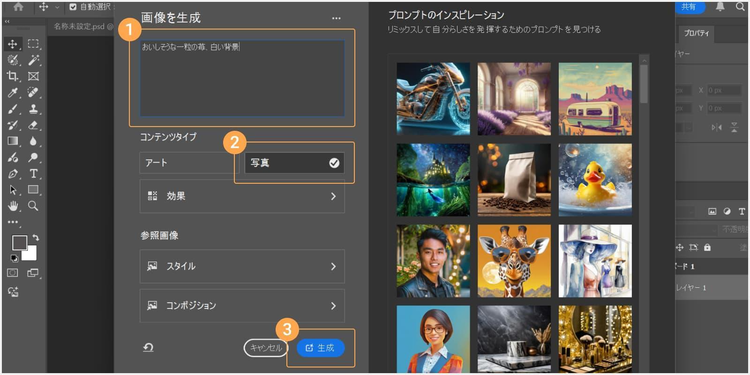Filter layers by pixel layer icon

click(712, 211)
